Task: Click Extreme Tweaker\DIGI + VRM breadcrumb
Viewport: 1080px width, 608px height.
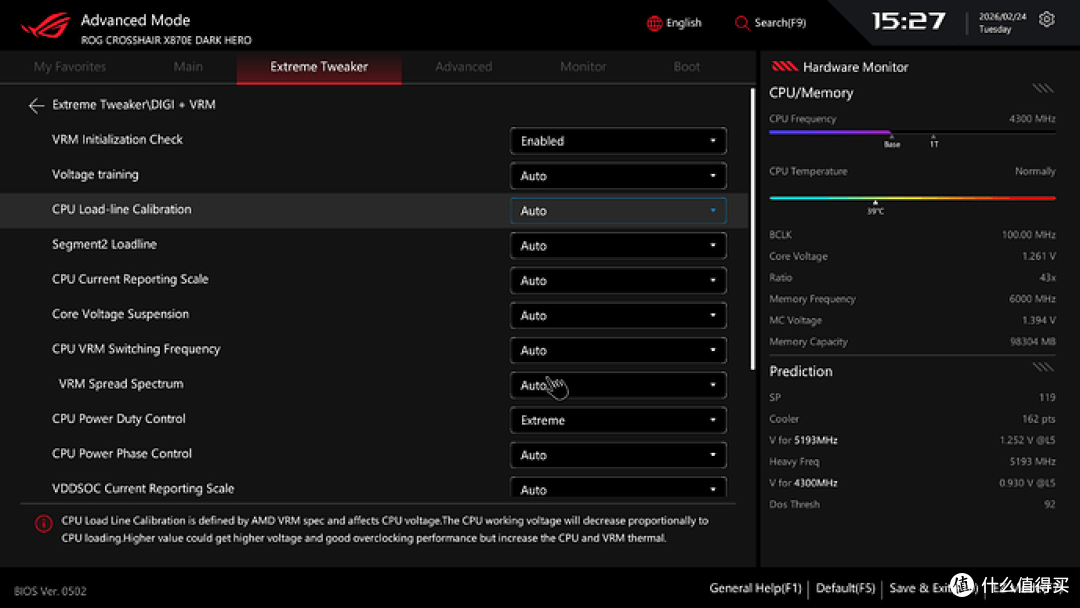Action: click(x=134, y=105)
